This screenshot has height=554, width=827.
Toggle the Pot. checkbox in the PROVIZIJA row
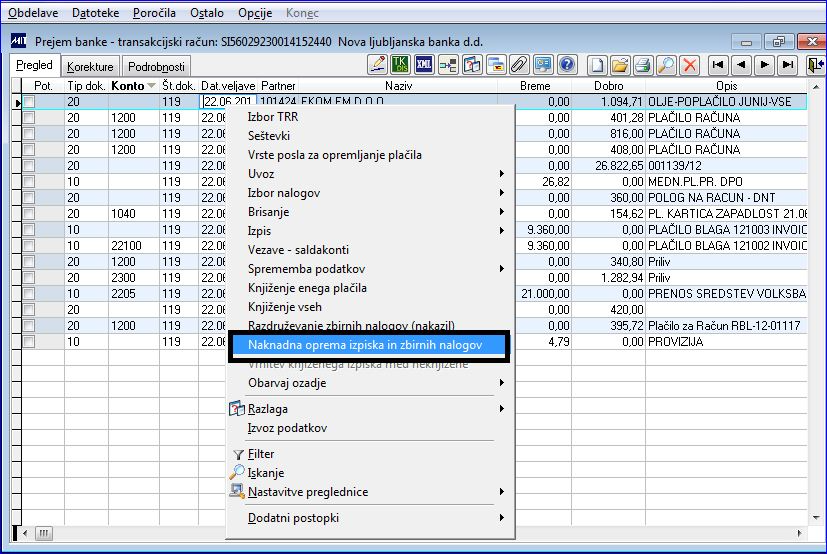coord(29,341)
